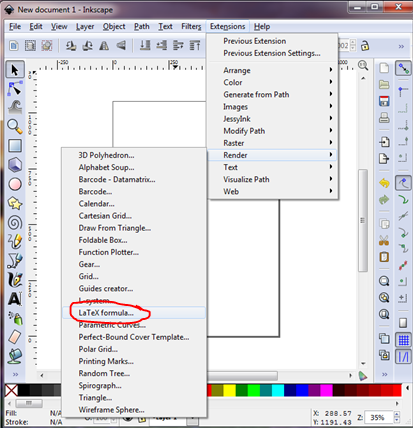This screenshot has height=428, width=413.
Task: Open the Help menu
Action: [x=262, y=26]
